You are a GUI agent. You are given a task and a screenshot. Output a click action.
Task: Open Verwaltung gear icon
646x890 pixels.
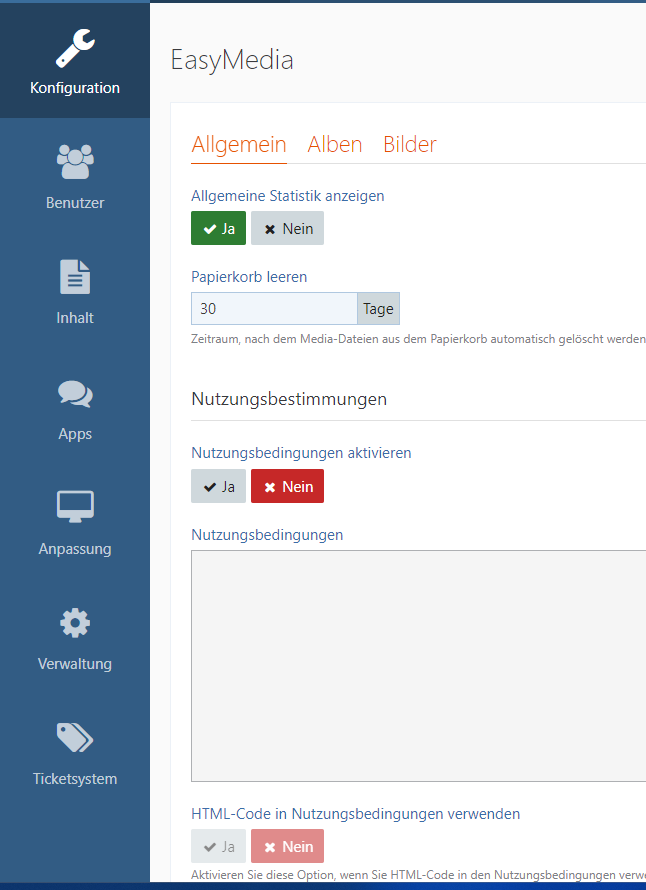click(x=75, y=623)
